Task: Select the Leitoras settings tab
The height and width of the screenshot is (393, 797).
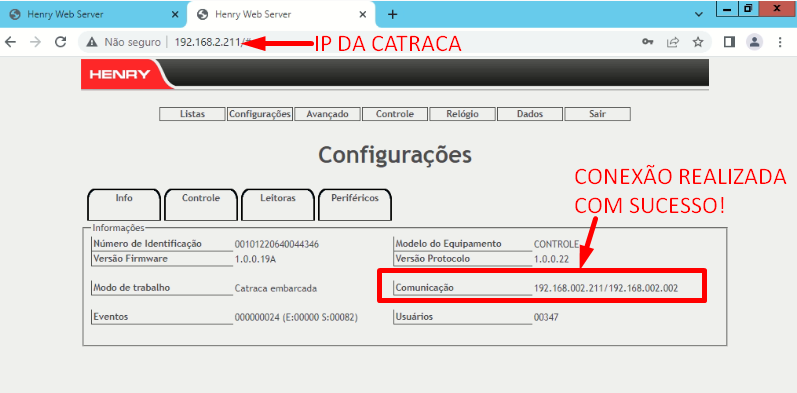Action: 278,204
